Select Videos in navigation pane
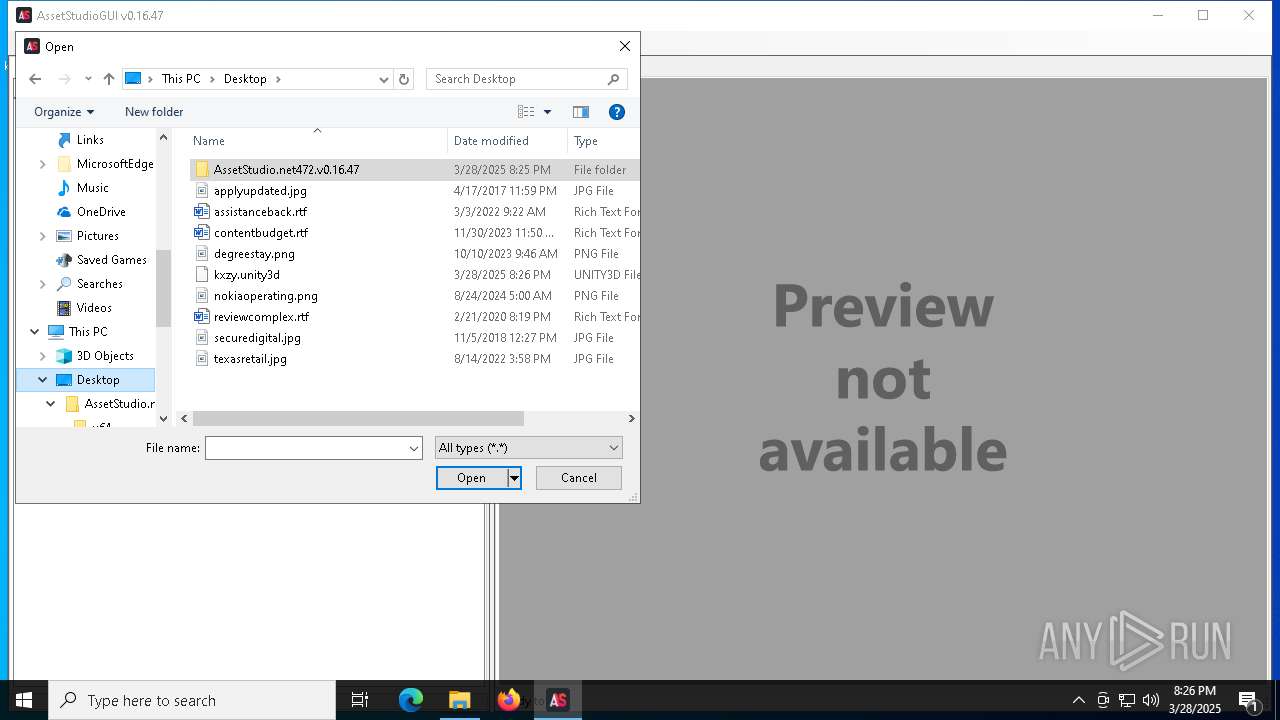 [94, 308]
